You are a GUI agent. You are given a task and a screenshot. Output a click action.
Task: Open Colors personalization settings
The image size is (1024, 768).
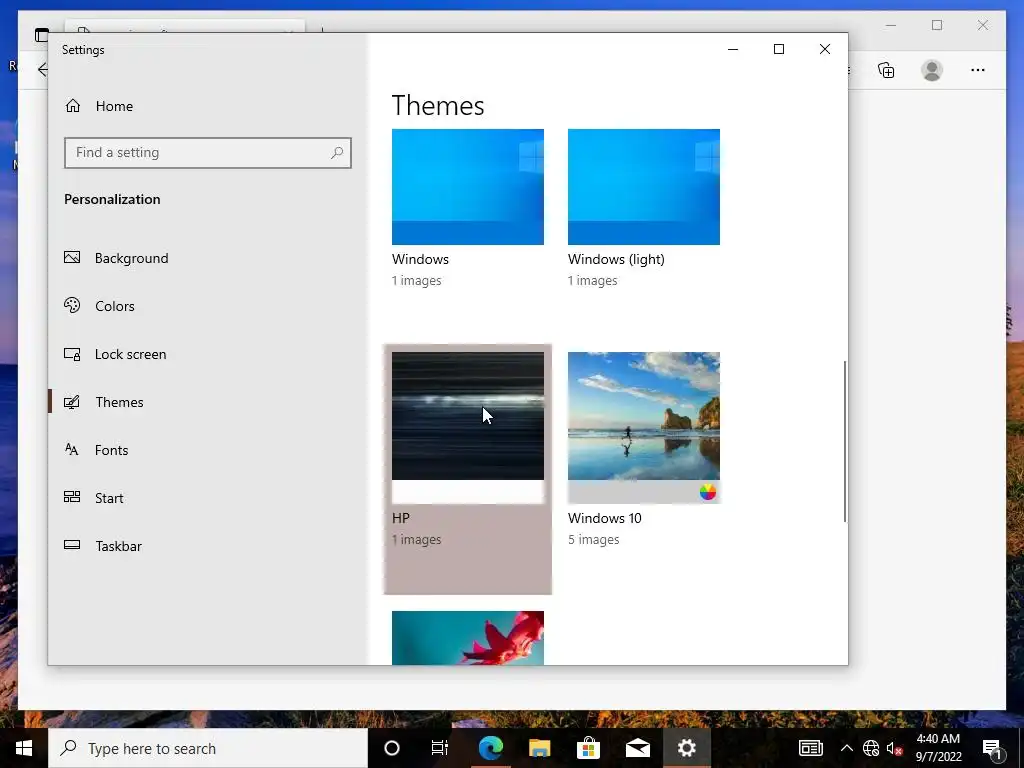click(99, 306)
